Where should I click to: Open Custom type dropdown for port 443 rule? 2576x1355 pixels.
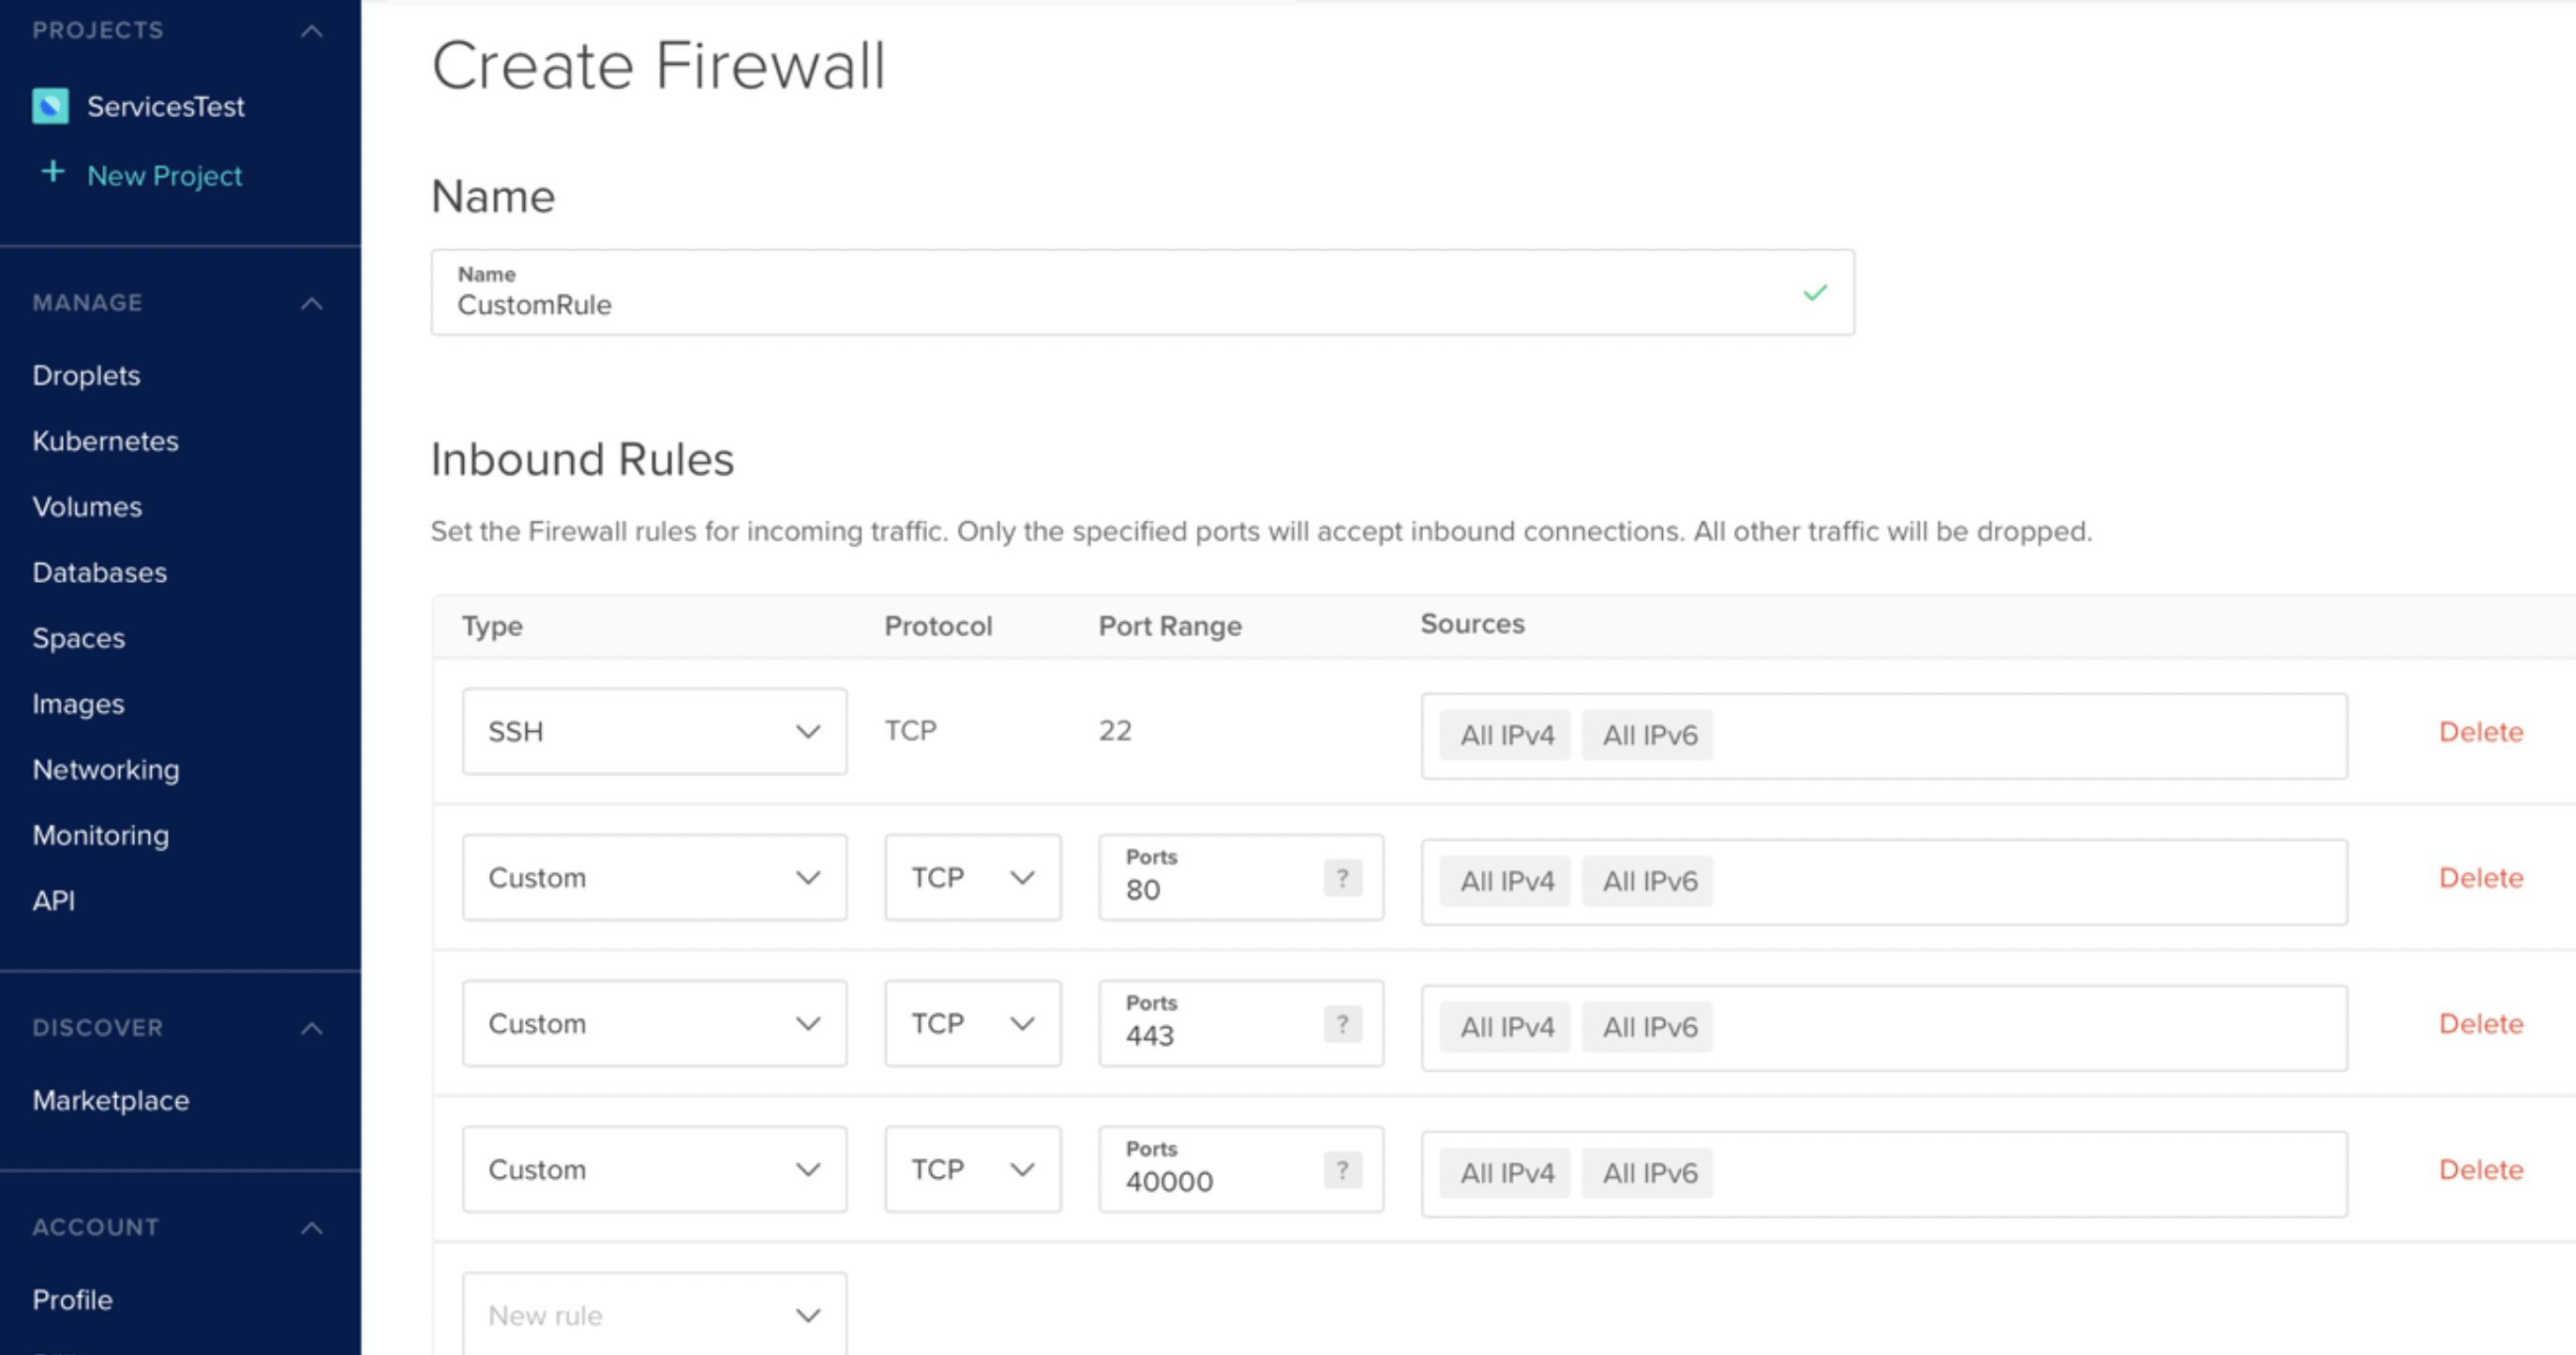(654, 1023)
